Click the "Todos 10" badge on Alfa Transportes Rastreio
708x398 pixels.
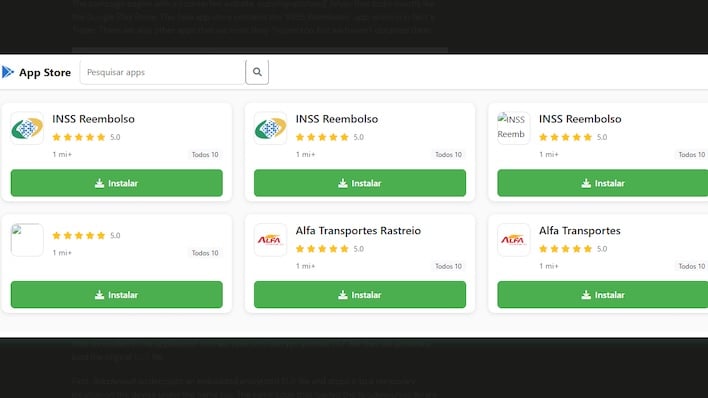pyautogui.click(x=448, y=266)
